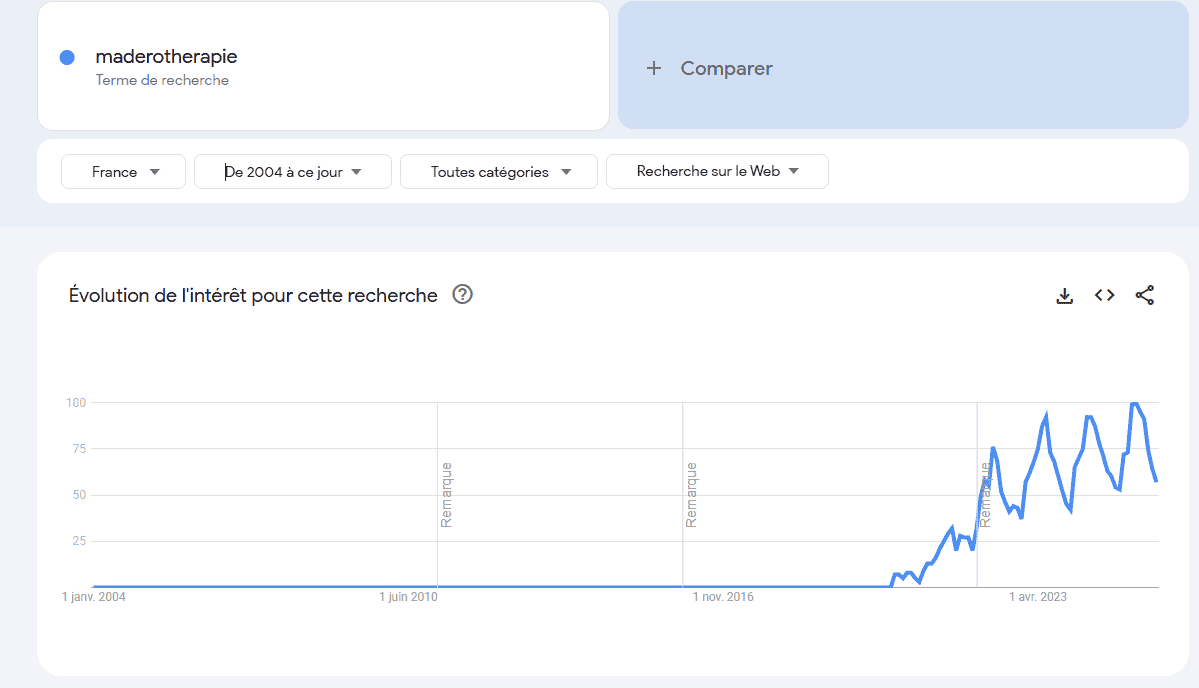Edit the maderotherapie search term
This screenshot has height=688, width=1199.
point(166,56)
